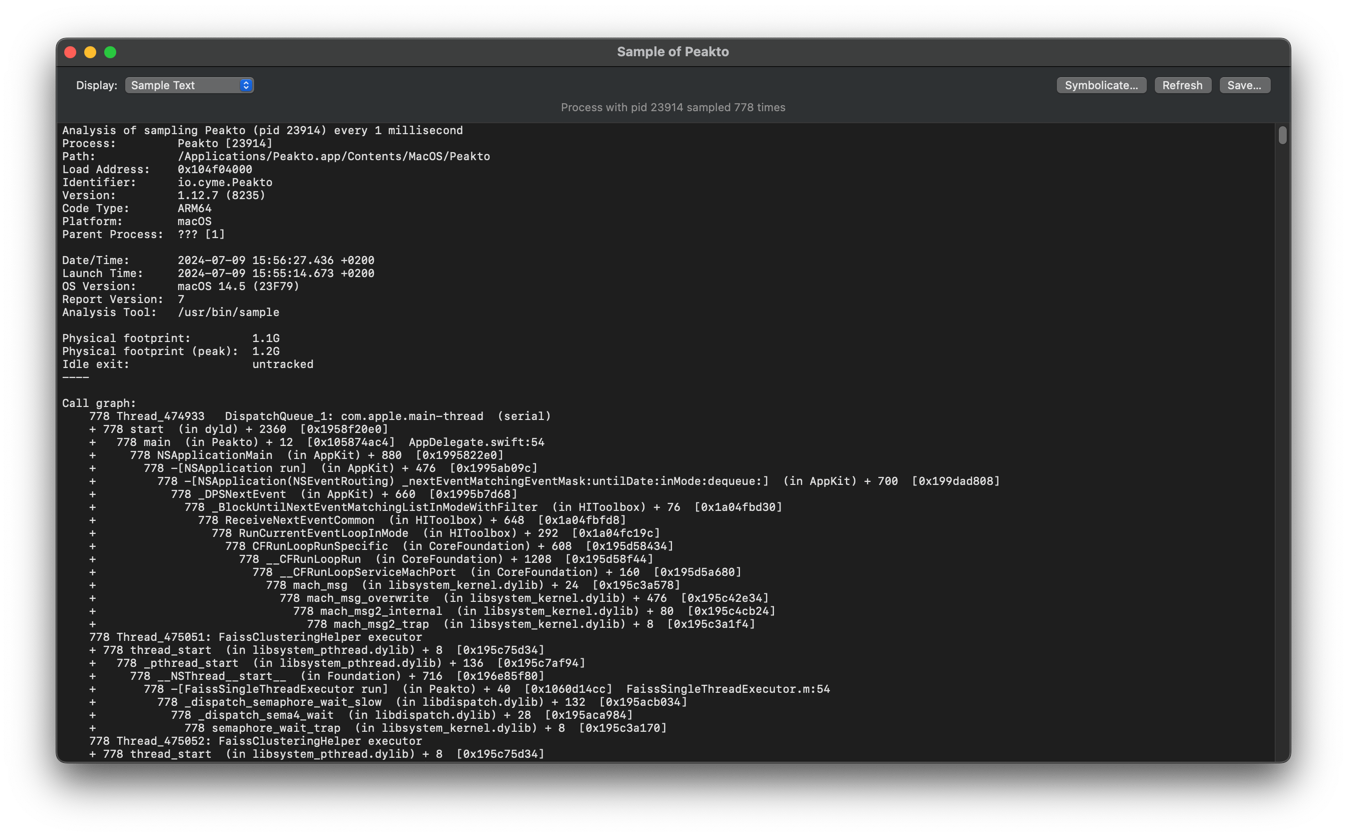Screen dimensions: 1347x837
Task: Click the Thread_475052 FaissClusteringHelper executor line
Action: point(255,741)
